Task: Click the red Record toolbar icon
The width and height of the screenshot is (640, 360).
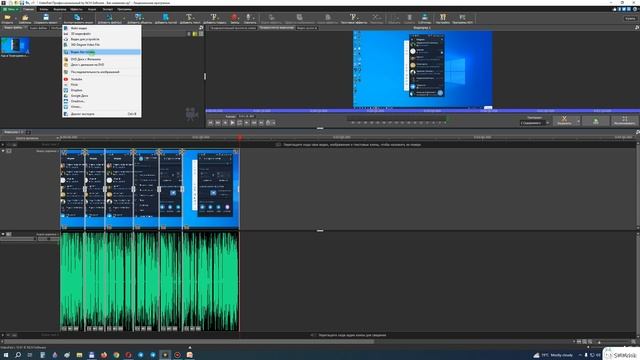Action: (234, 18)
